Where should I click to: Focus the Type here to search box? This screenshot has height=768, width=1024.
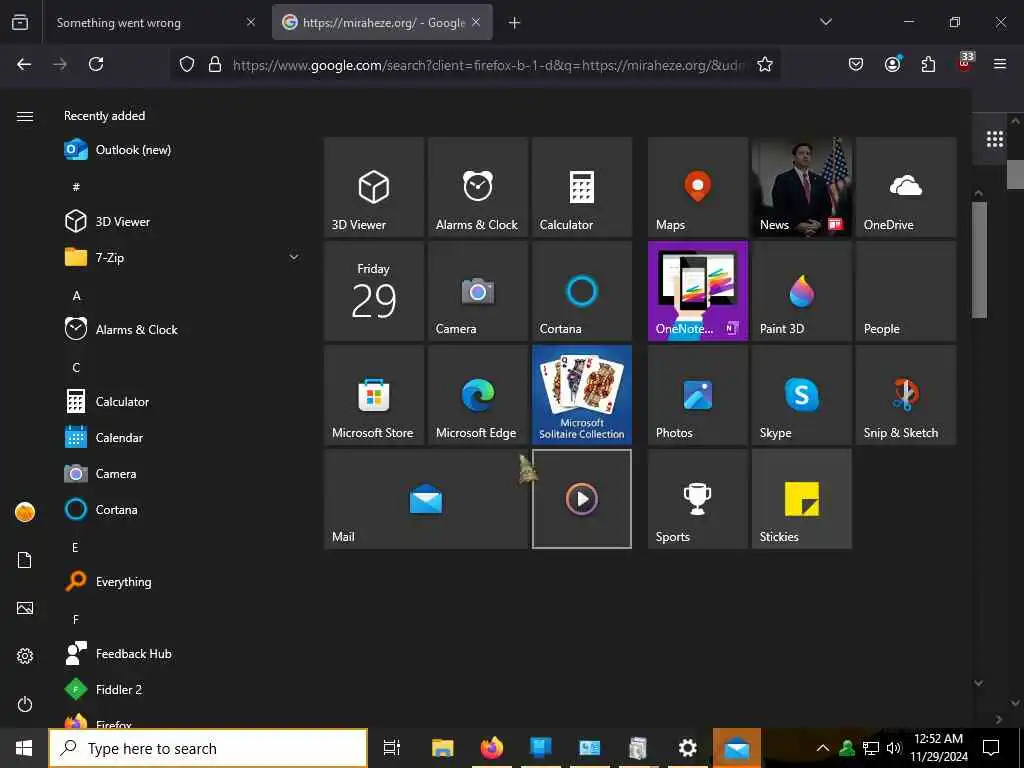tap(208, 748)
